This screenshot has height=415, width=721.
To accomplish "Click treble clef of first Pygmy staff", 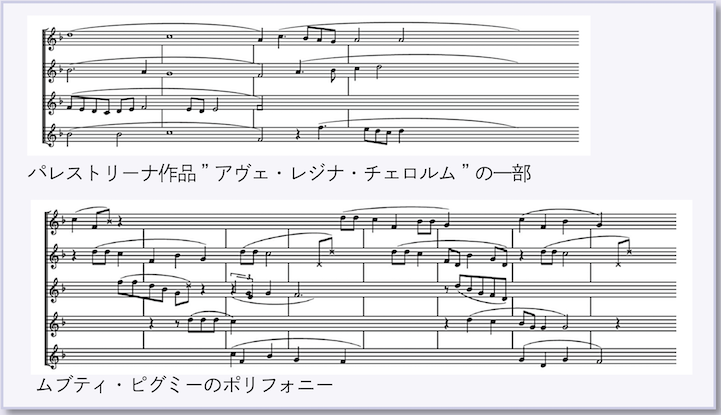I will [55, 222].
